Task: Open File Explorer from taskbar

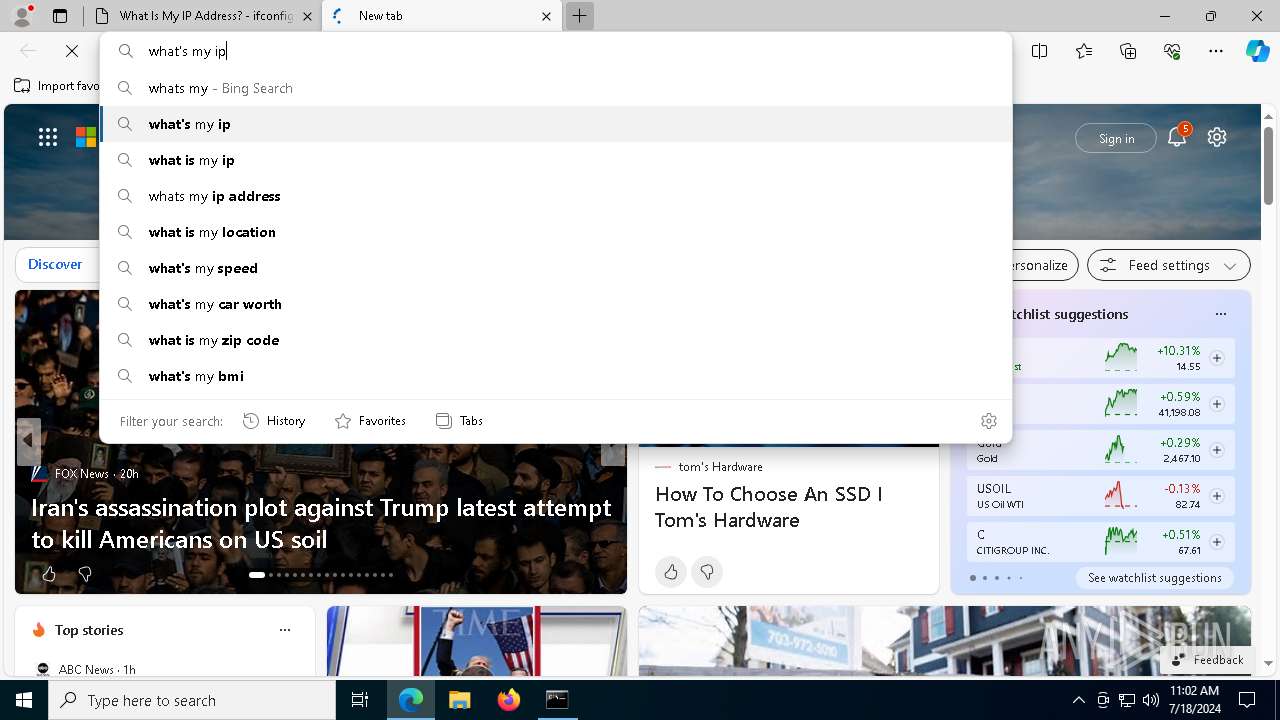Action: [x=459, y=700]
